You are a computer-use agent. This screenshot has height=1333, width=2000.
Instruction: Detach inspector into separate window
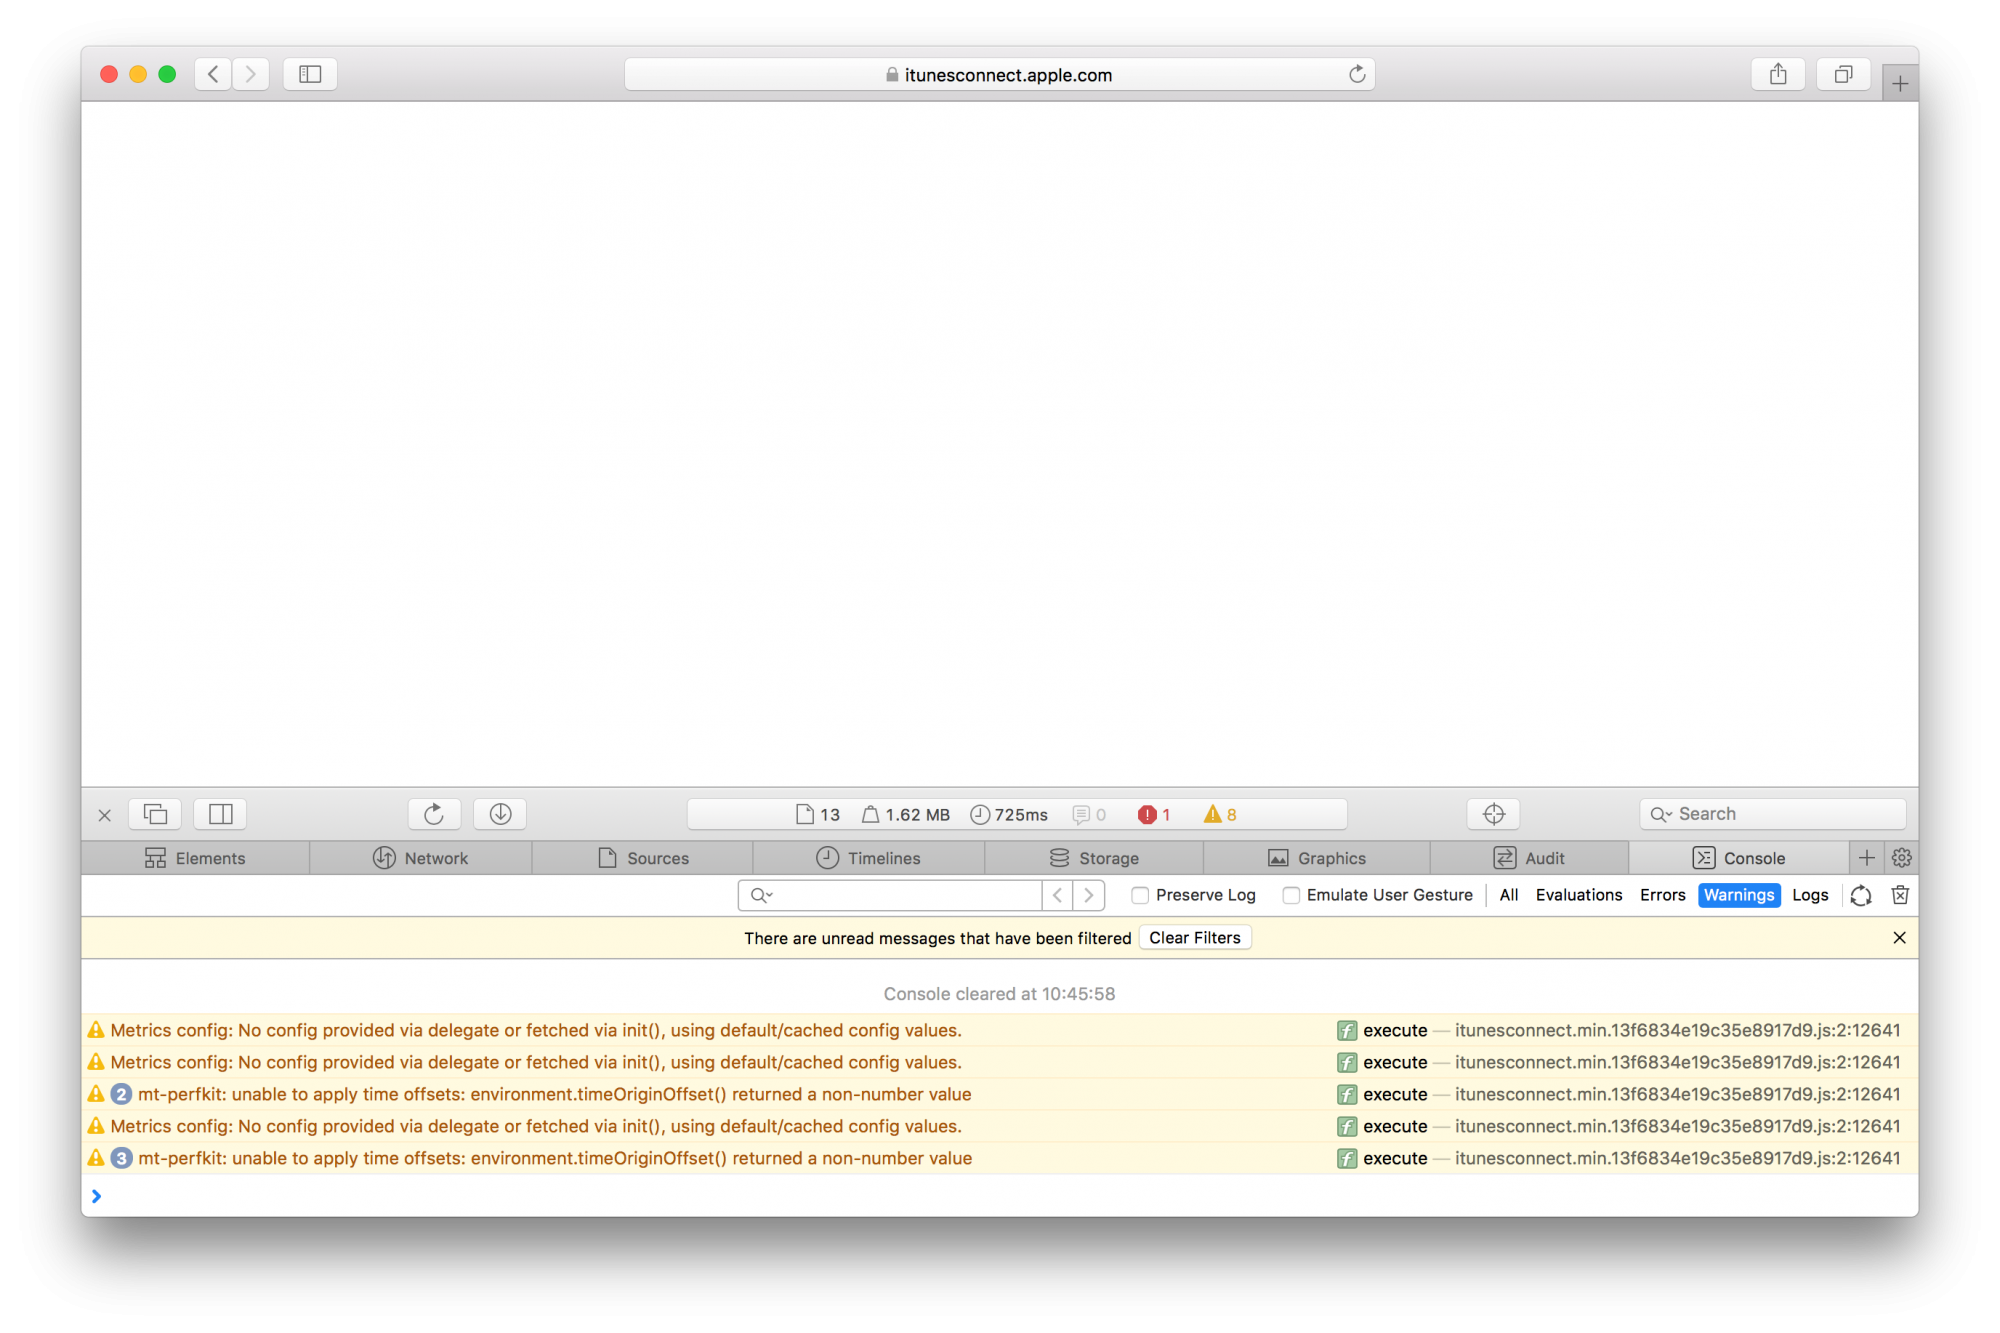coord(156,814)
